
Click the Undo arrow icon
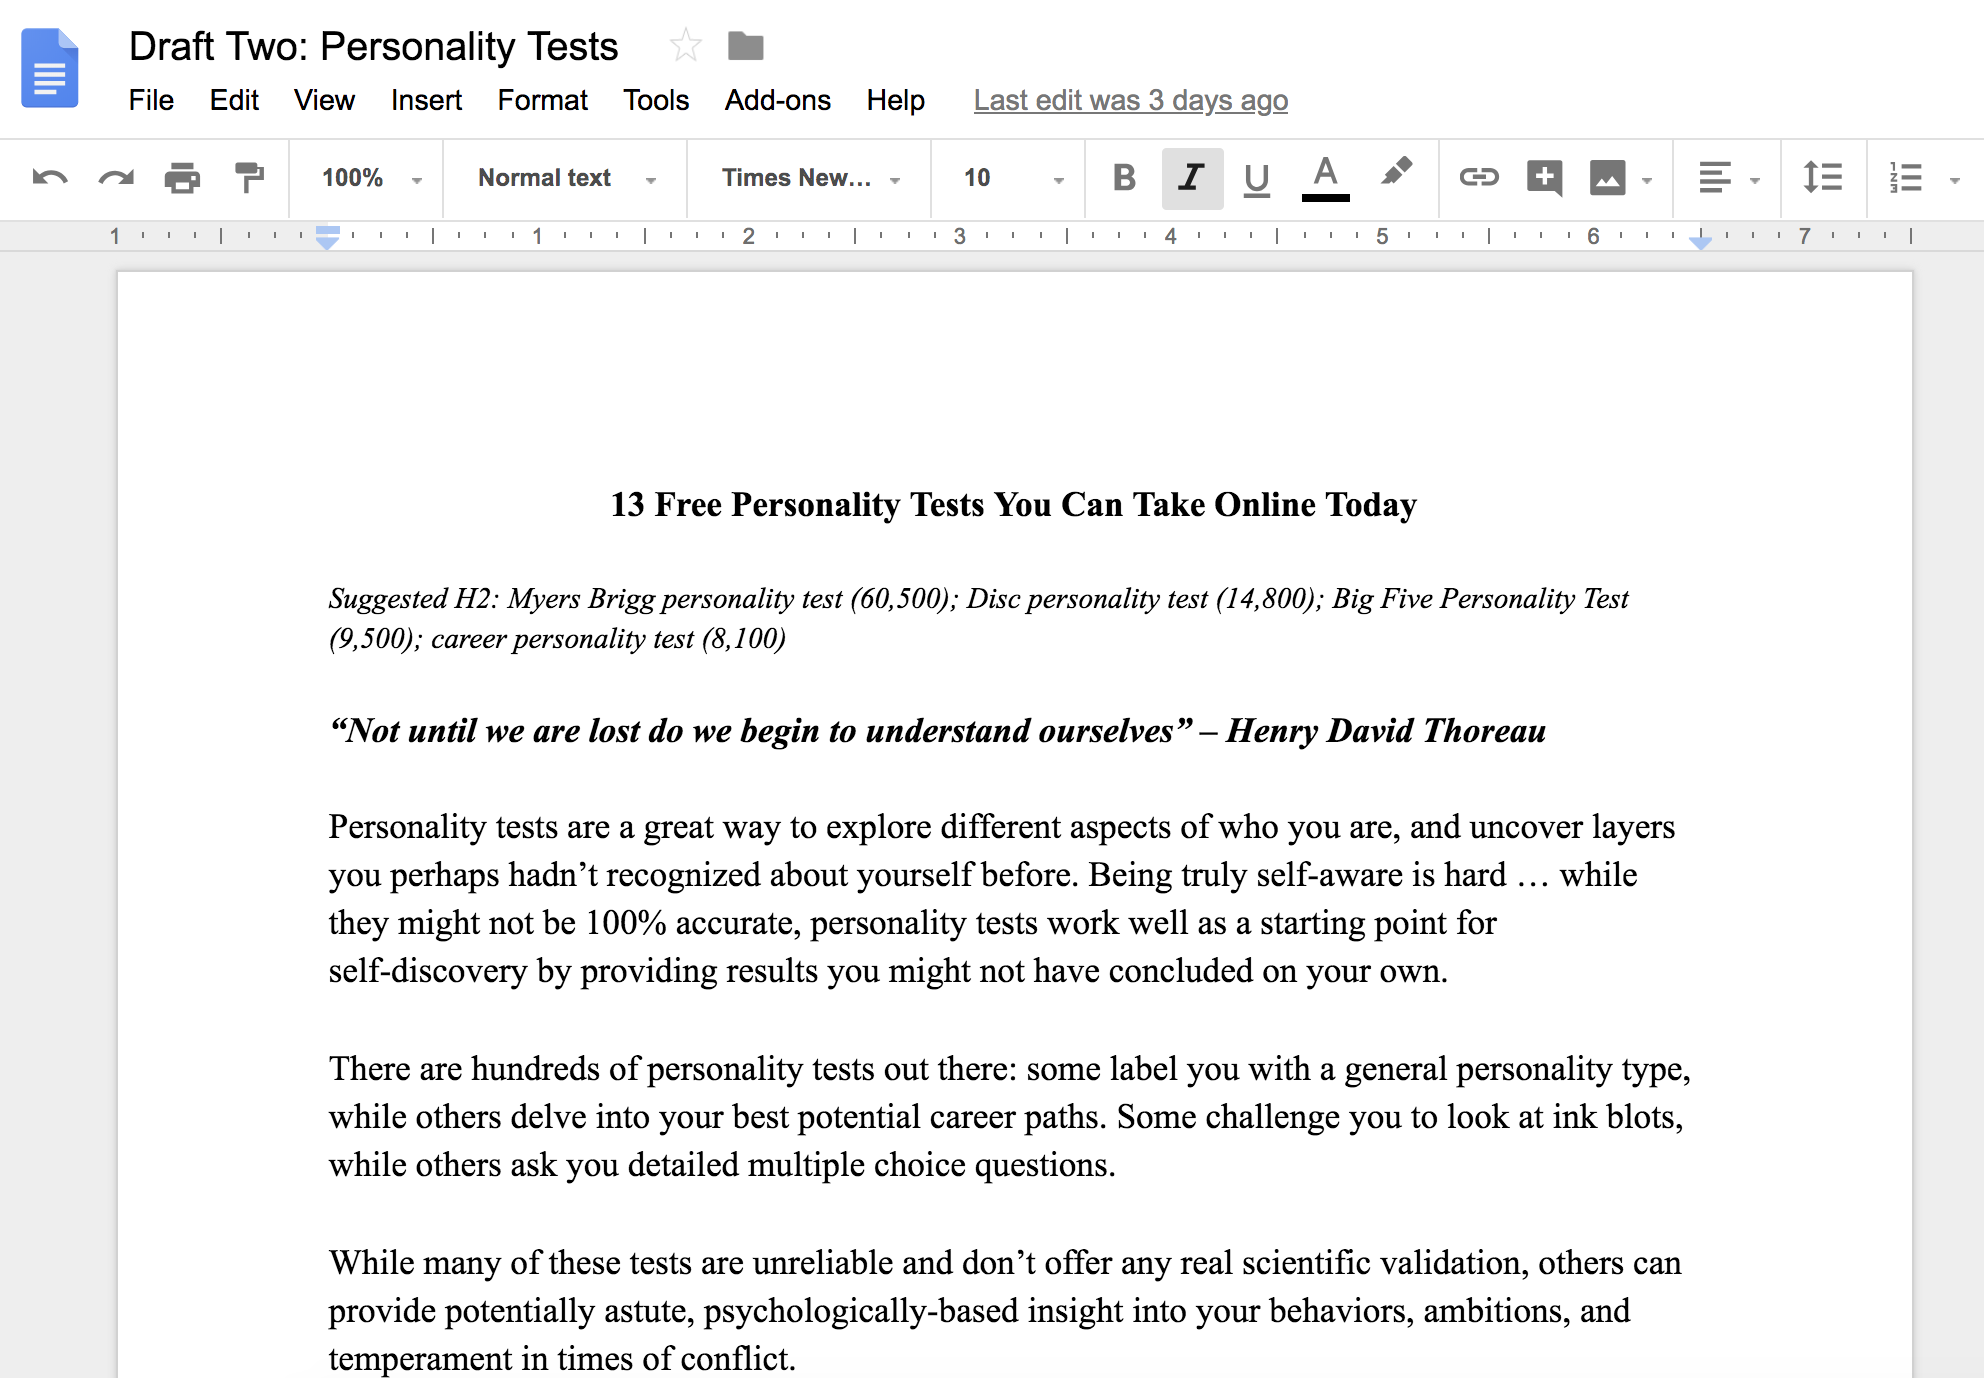click(x=50, y=178)
